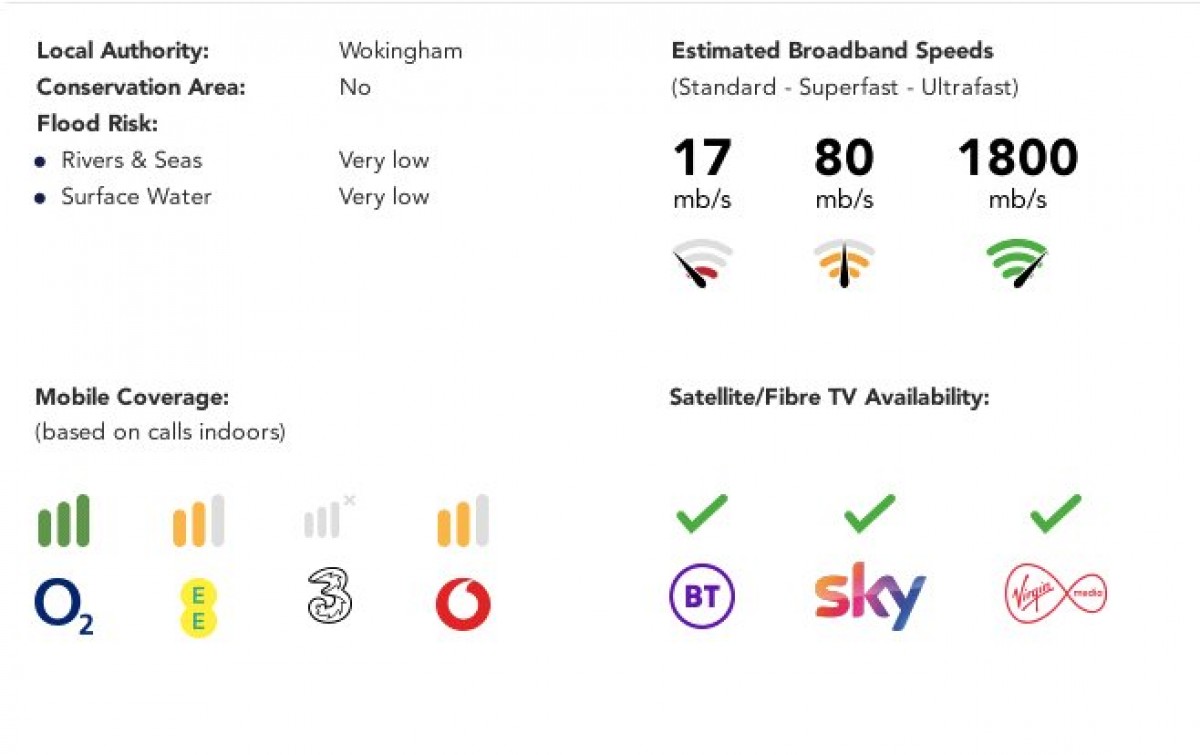Click the 1800 mb/s ultrafast speed value
The width and height of the screenshot is (1200, 755).
click(x=1018, y=172)
